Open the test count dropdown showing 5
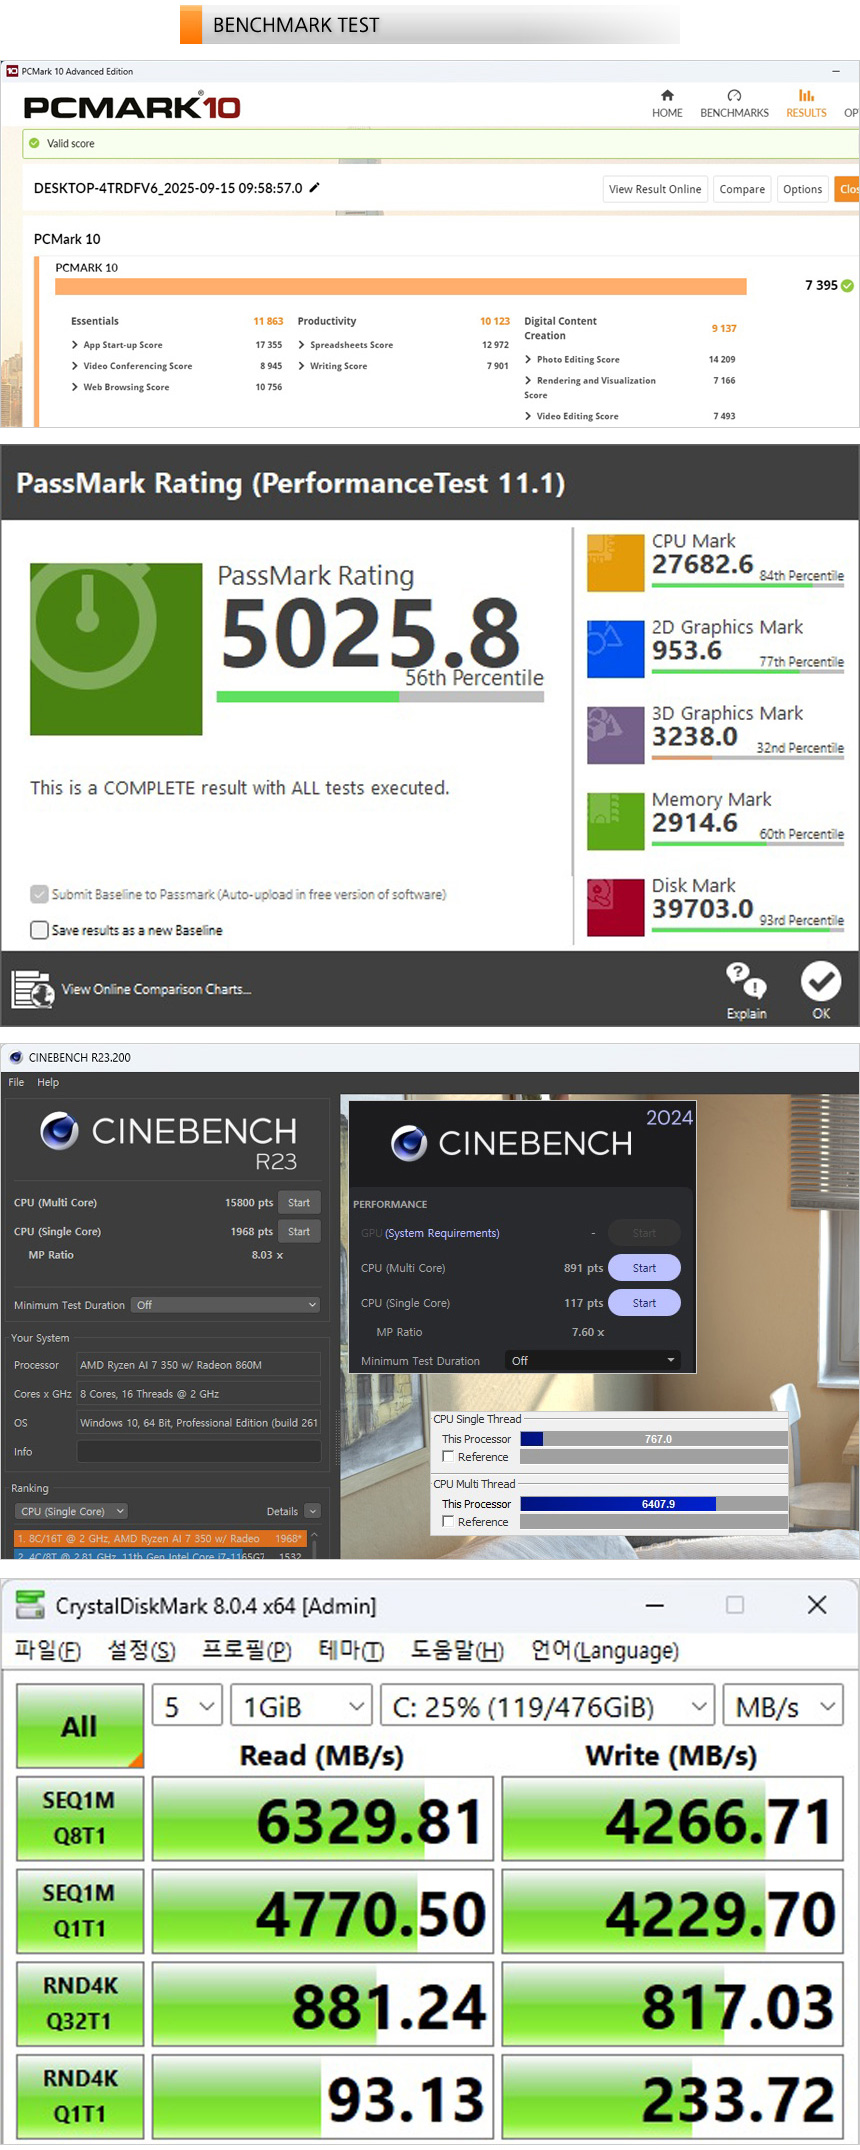Image resolution: width=860 pixels, height=2150 pixels. [188, 1707]
